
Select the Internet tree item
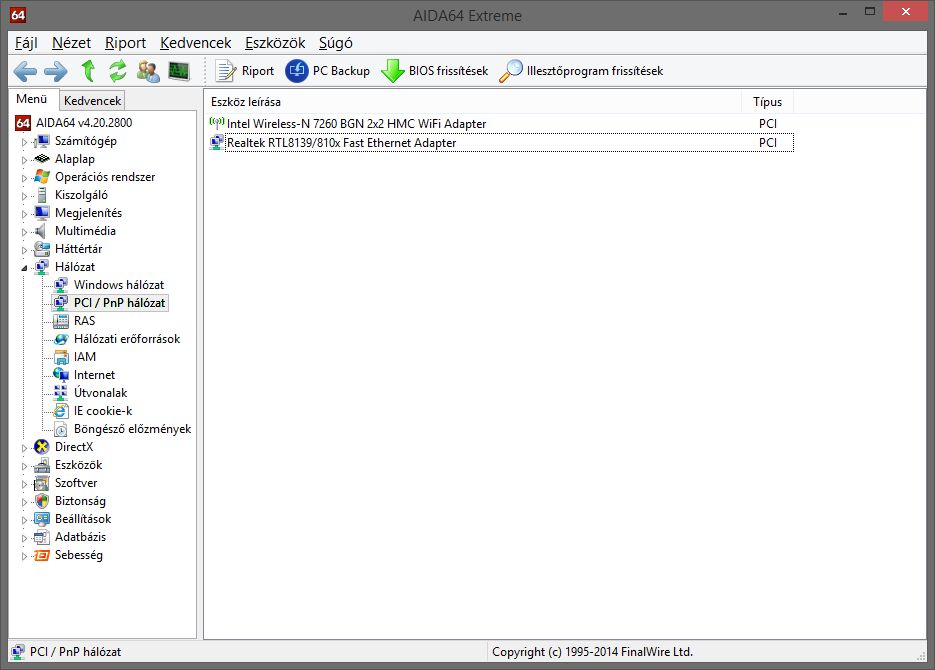(94, 375)
